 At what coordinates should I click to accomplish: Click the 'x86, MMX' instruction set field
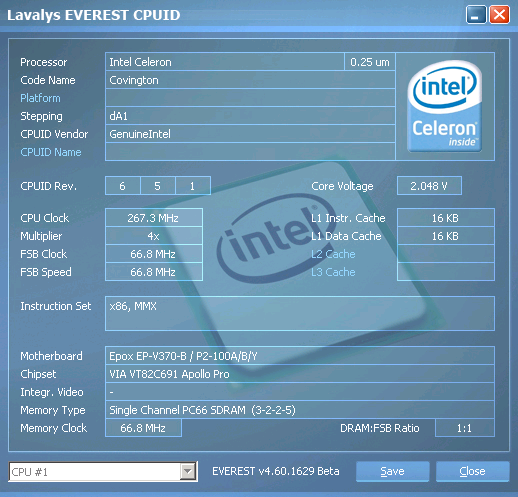300,313
